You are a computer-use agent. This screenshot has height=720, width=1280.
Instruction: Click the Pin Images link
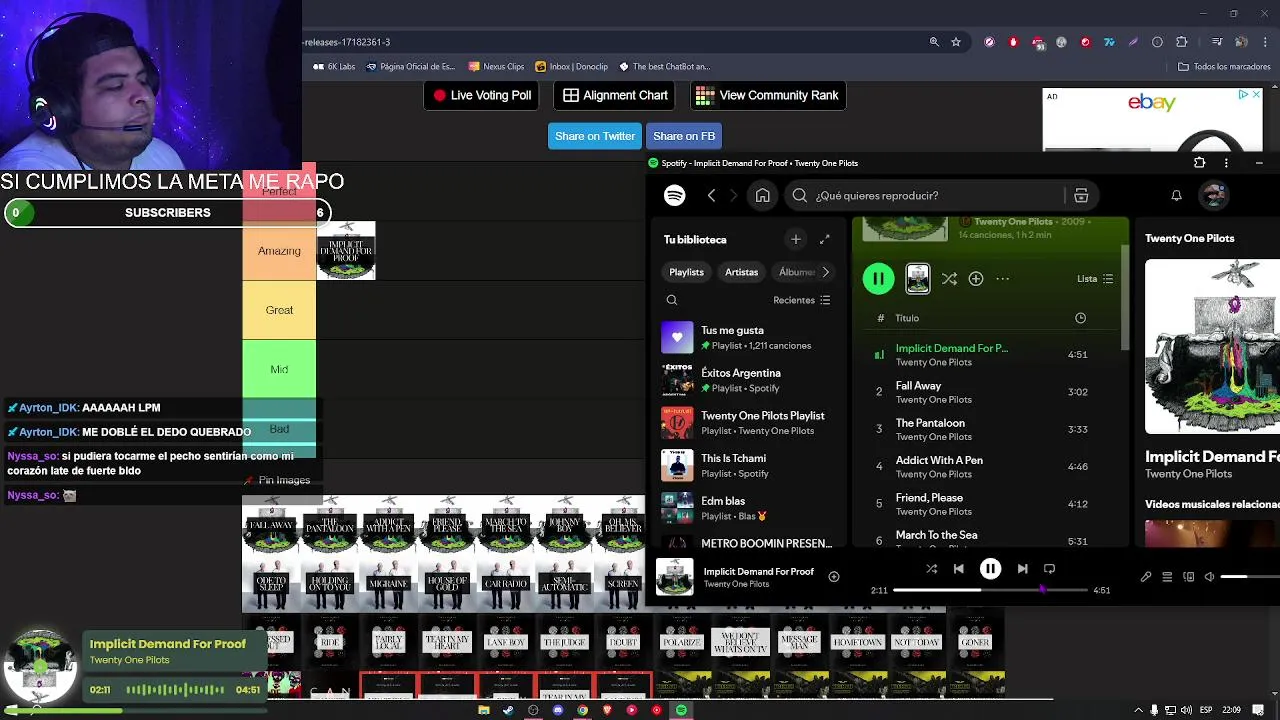pyautogui.click(x=278, y=480)
